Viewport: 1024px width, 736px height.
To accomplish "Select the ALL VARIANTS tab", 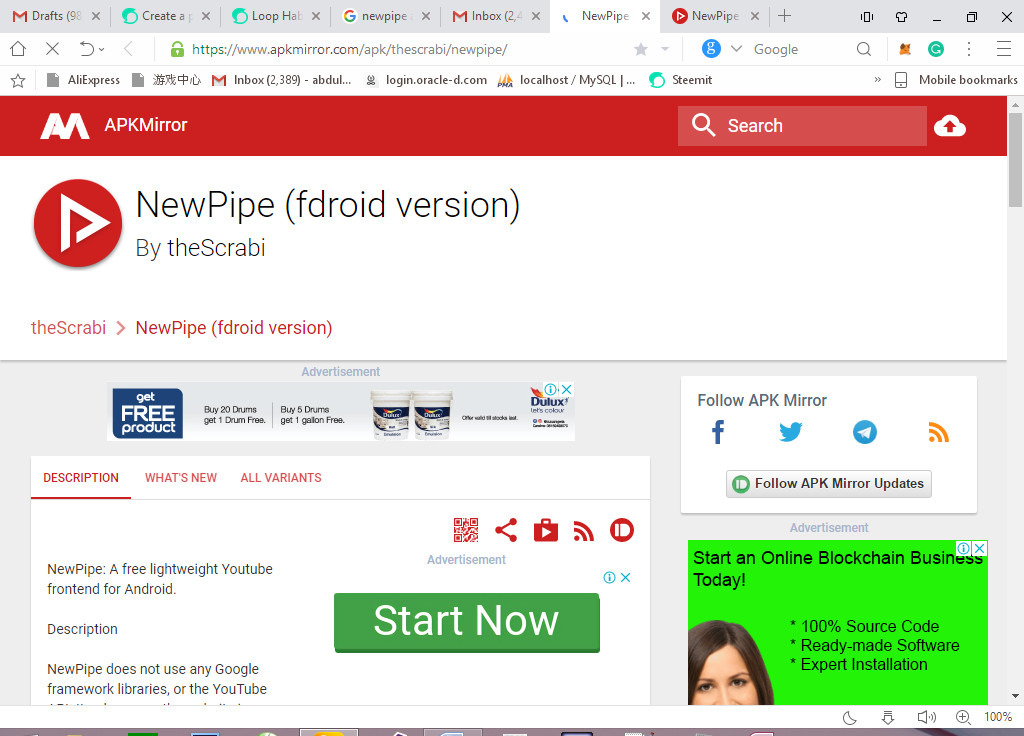I will (281, 478).
